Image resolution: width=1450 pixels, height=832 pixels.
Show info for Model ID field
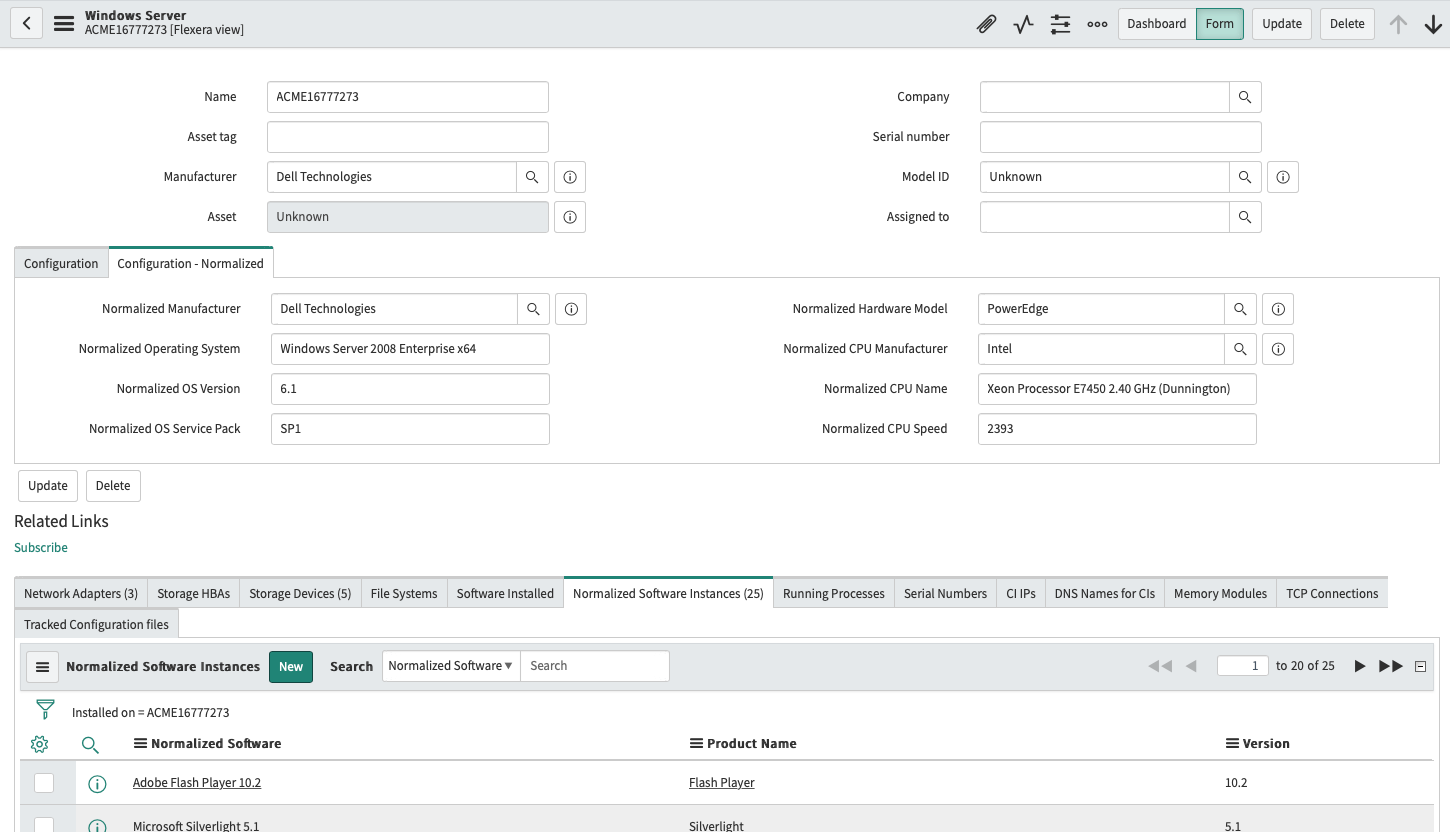(x=1282, y=177)
